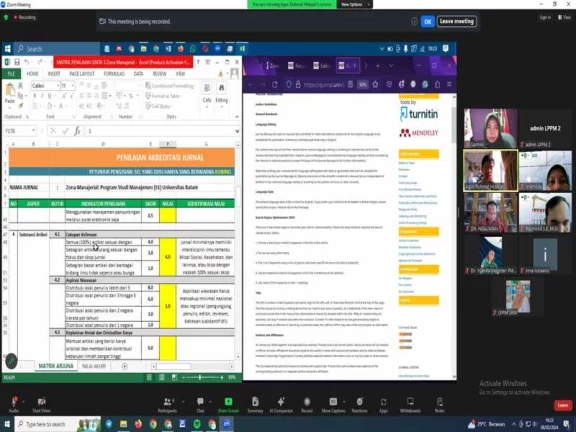Click the Mendeley logo on the web page
The image size is (576, 432).
[x=419, y=133]
